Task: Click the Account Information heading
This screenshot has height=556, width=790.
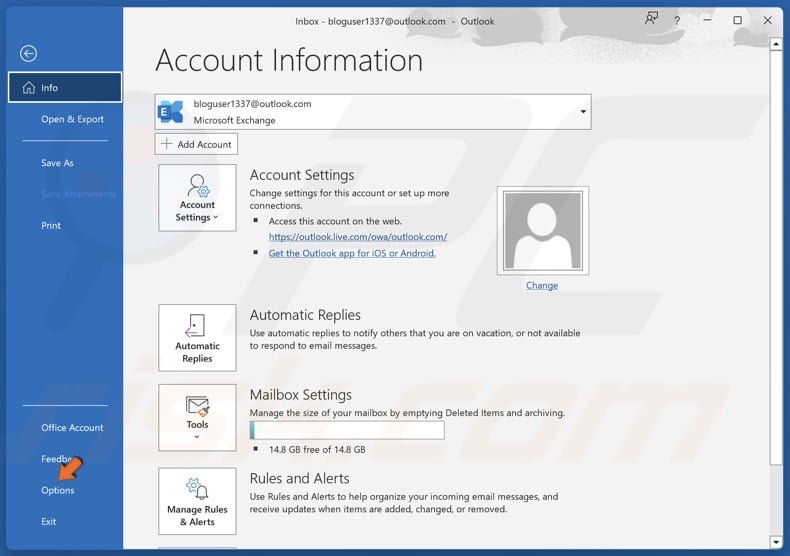Action: pyautogui.click(x=289, y=60)
